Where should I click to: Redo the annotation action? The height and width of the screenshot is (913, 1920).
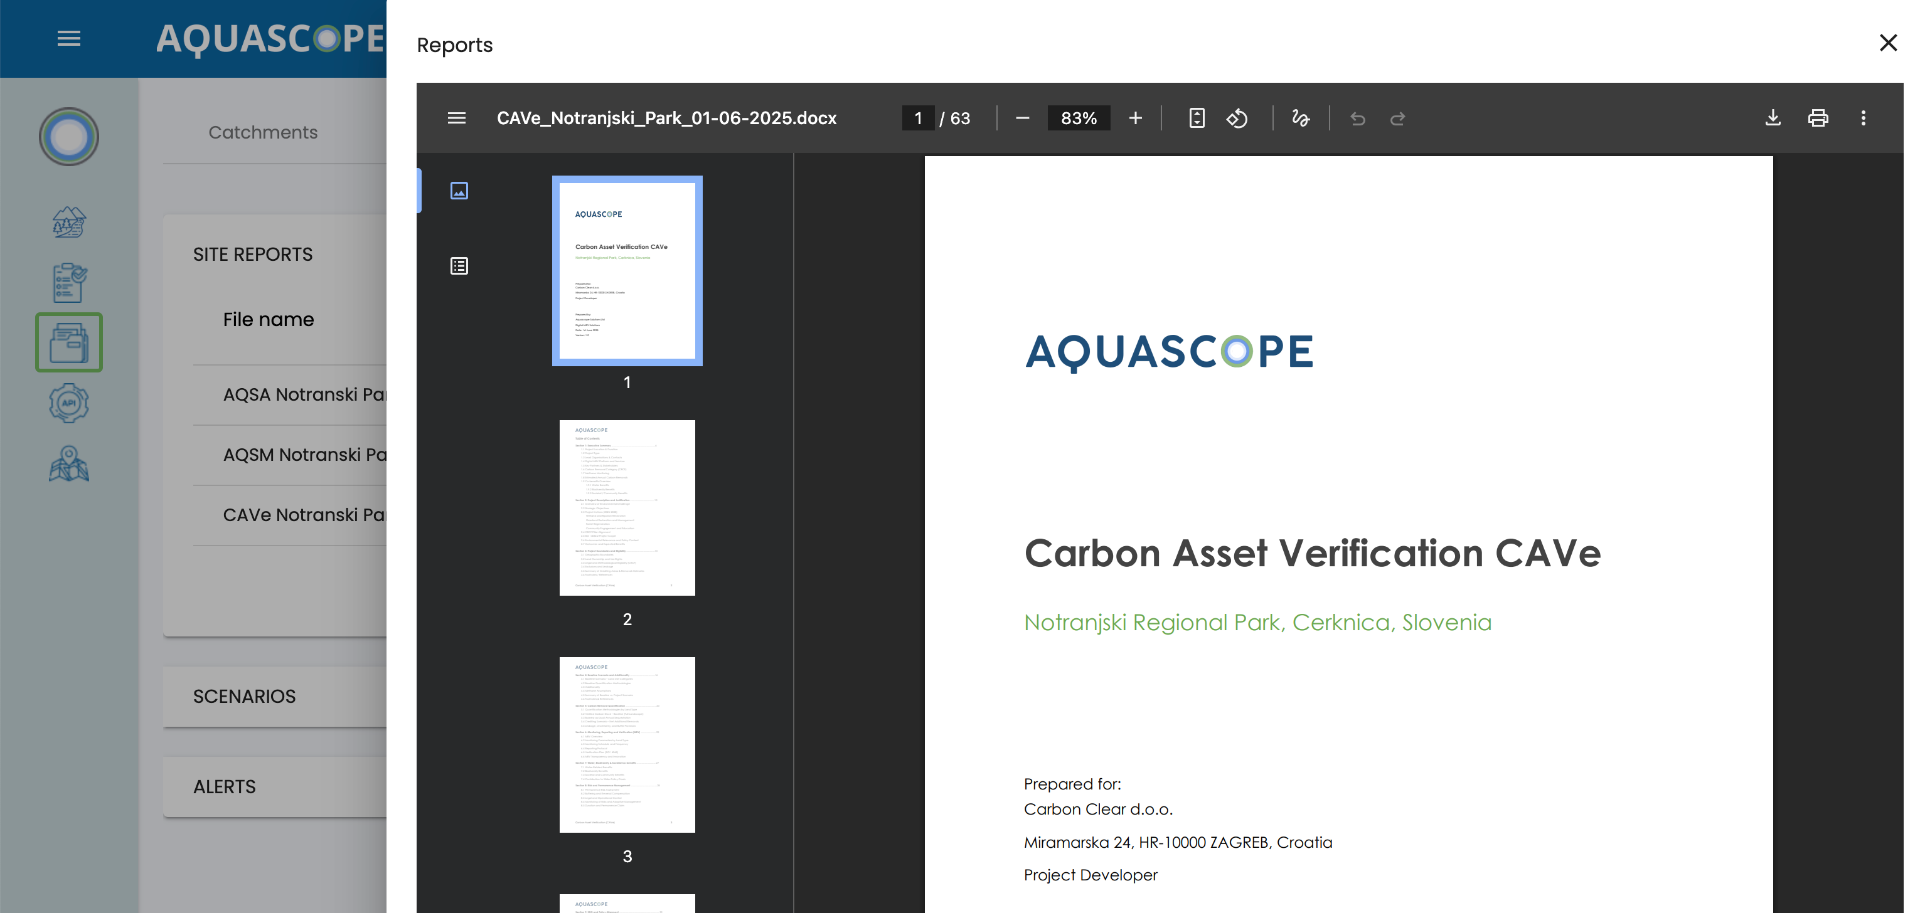(x=1398, y=119)
